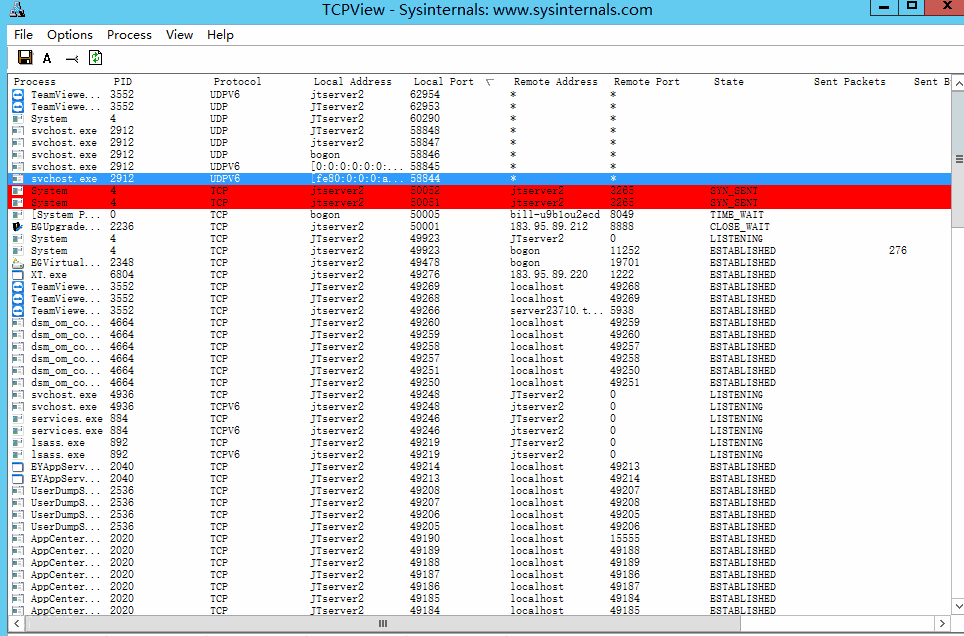
Task: Click the UserDumpS icon in port 49208 row
Action: click(18, 490)
